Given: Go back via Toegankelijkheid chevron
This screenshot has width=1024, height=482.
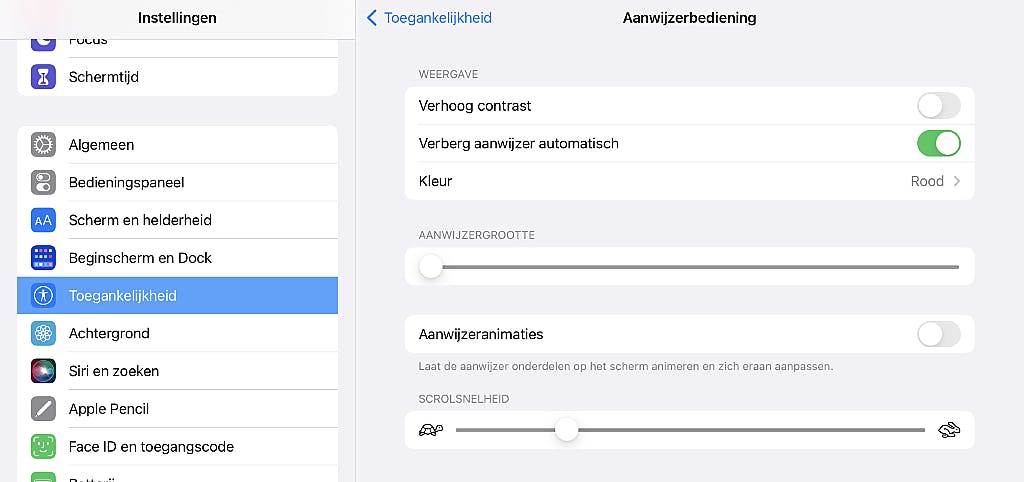Looking at the screenshot, I should click(373, 18).
